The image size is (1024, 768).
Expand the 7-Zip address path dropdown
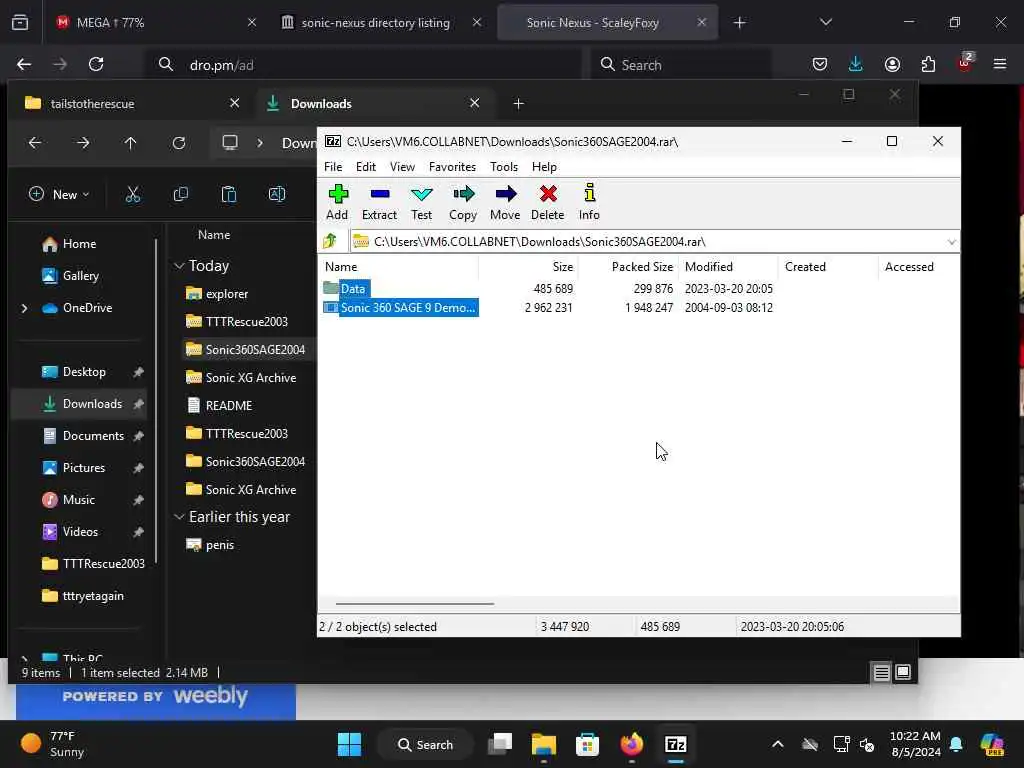click(x=952, y=242)
